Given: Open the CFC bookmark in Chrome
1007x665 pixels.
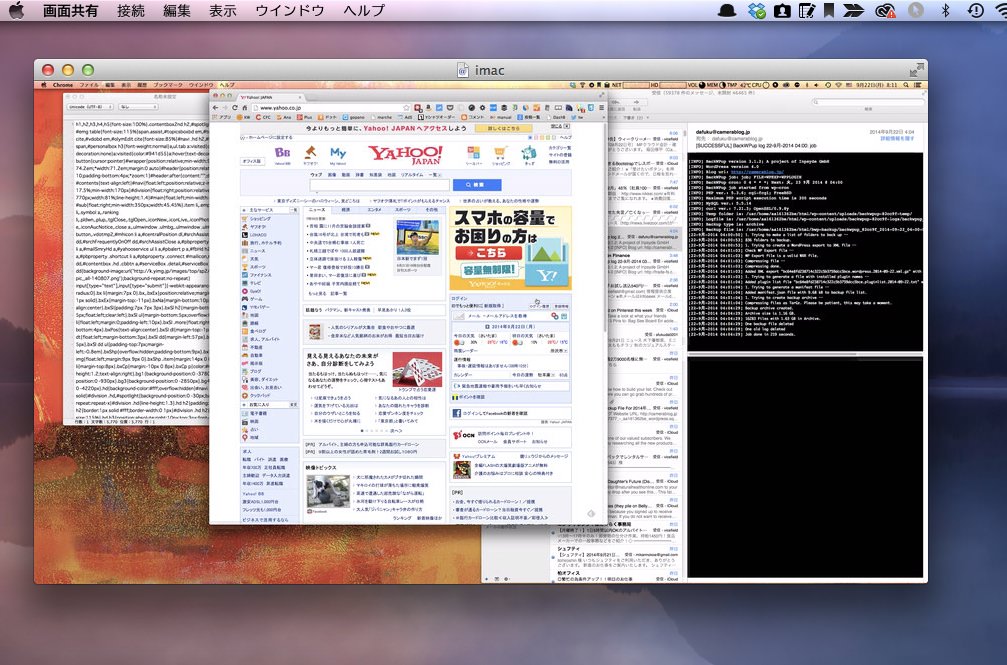Looking at the screenshot, I should (263, 118).
